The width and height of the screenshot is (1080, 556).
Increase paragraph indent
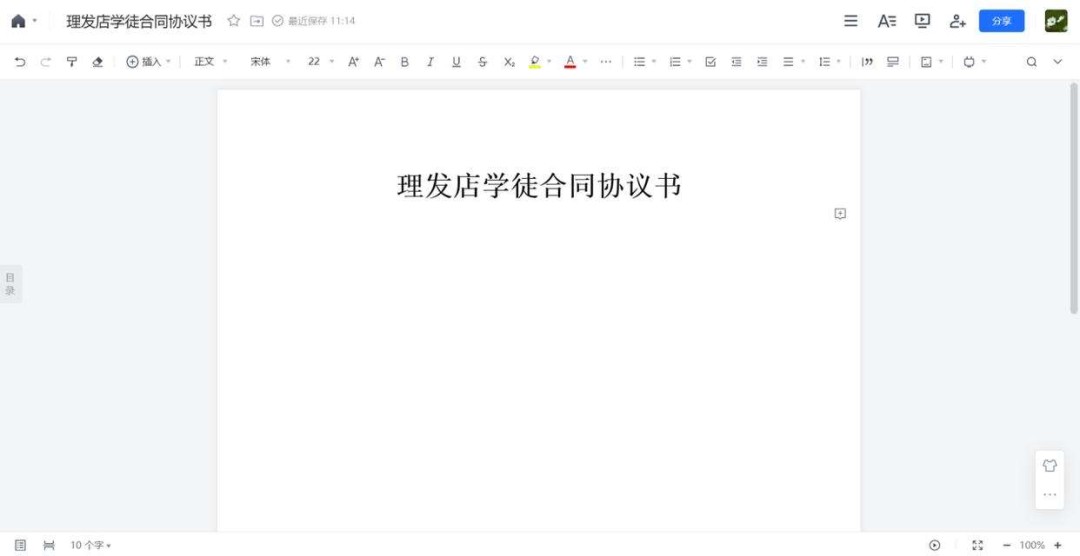(x=762, y=62)
